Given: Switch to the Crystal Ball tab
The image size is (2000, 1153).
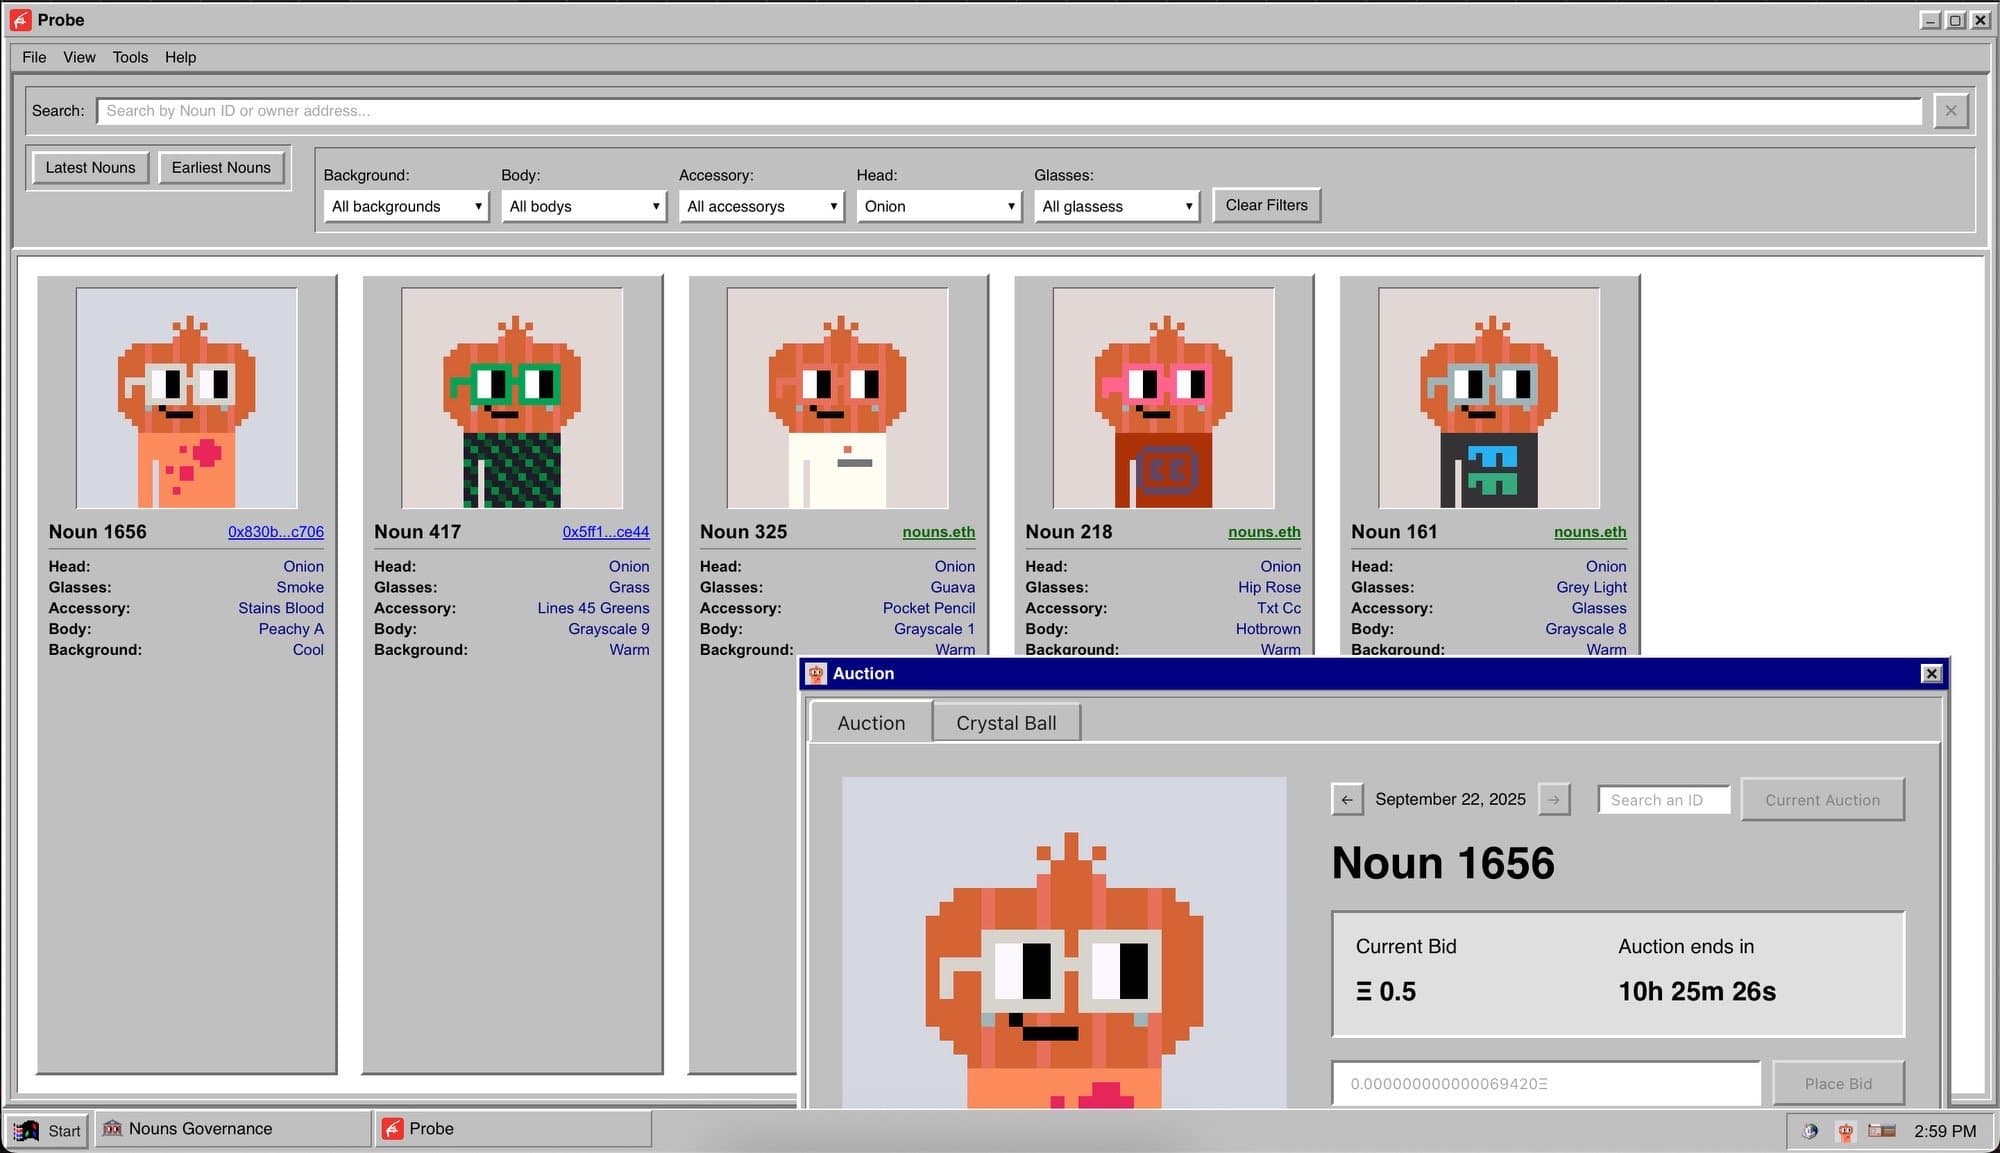Looking at the screenshot, I should [x=1005, y=723].
